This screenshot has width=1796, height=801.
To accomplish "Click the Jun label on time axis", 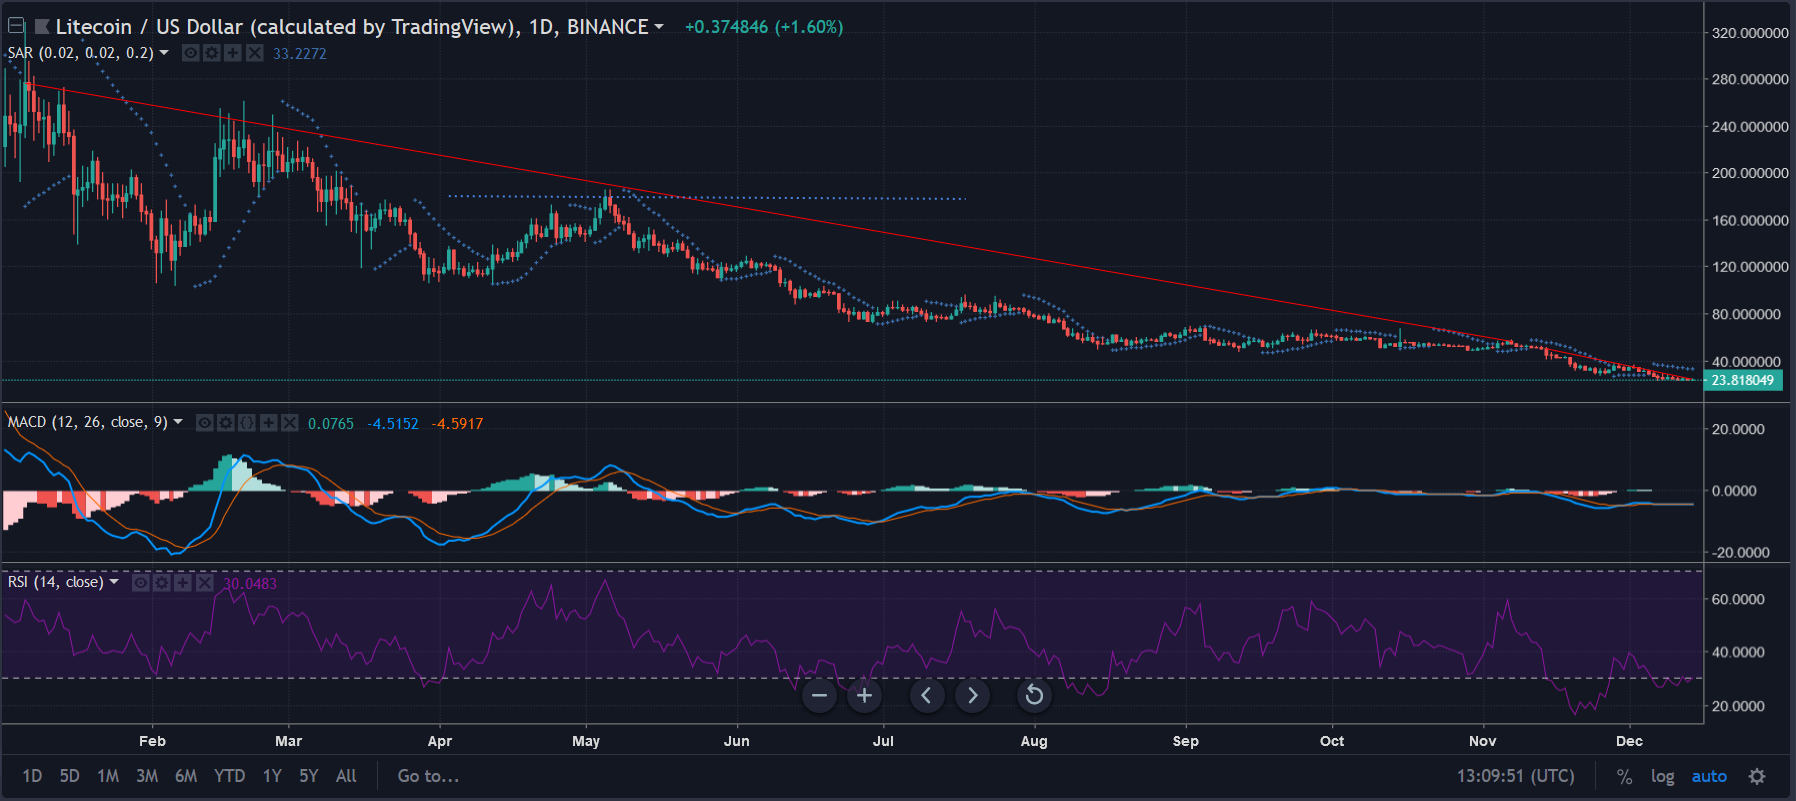I will pos(737,741).
